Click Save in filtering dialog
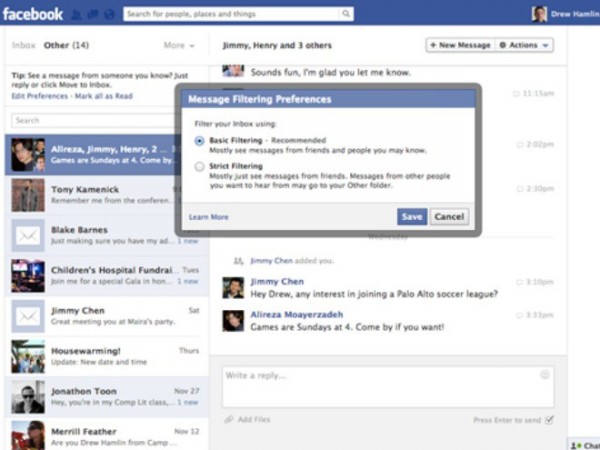Viewport: 600px width, 450px height. [x=412, y=217]
